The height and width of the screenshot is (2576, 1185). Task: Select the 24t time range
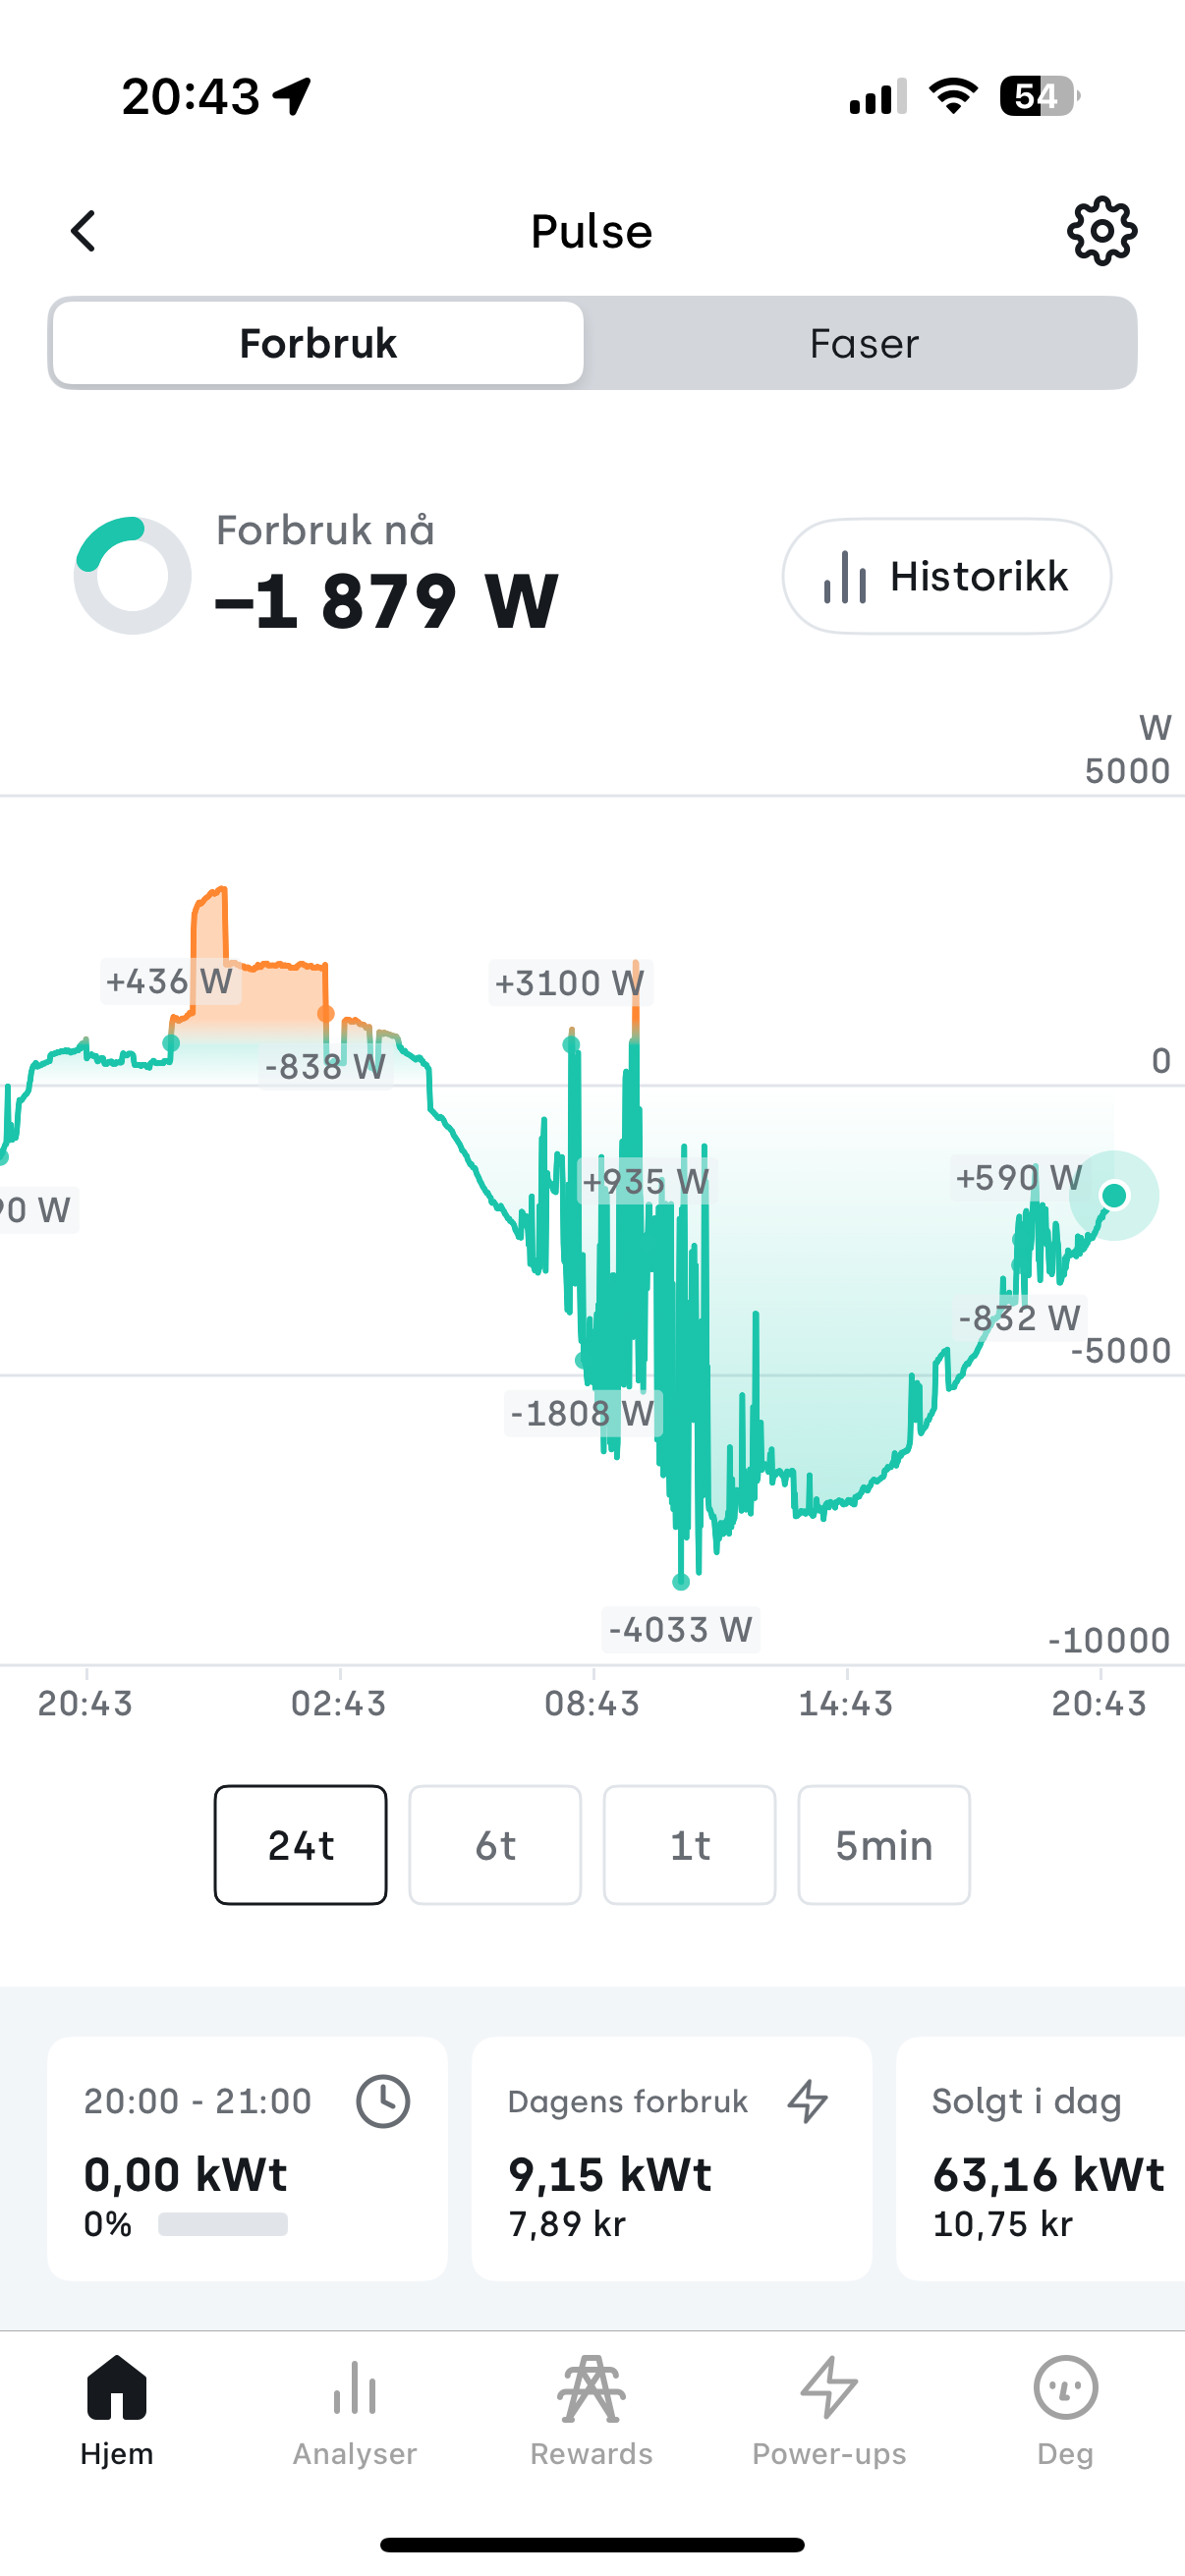click(301, 1845)
